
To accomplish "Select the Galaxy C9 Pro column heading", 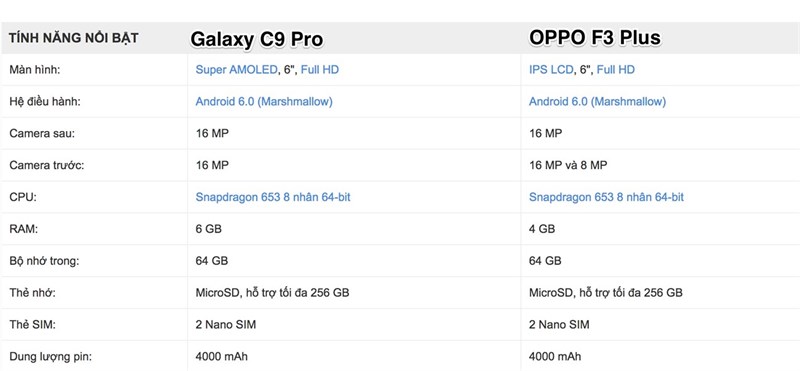I will (257, 39).
